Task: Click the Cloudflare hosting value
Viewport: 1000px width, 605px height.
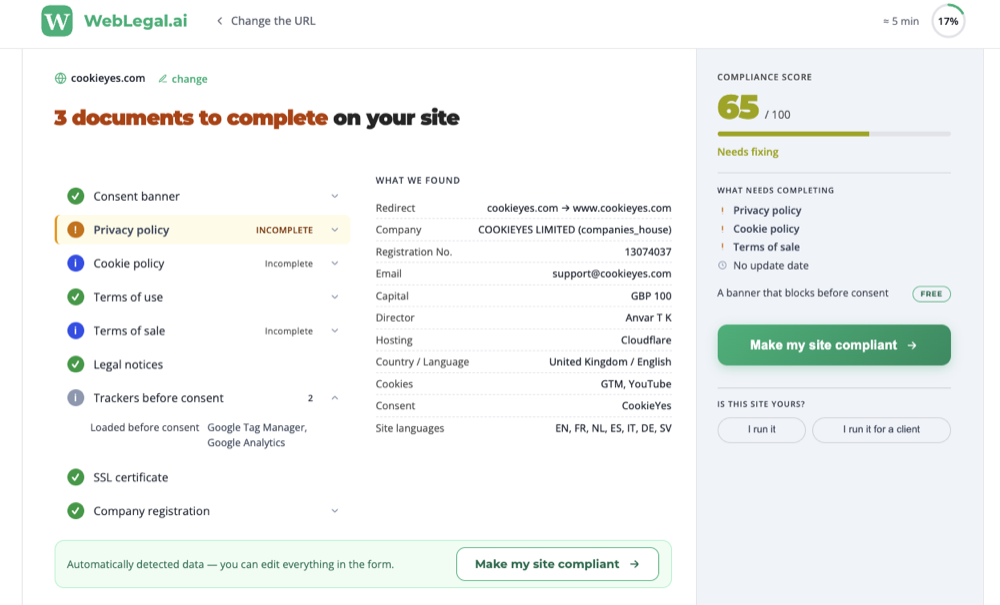Action: coord(646,340)
